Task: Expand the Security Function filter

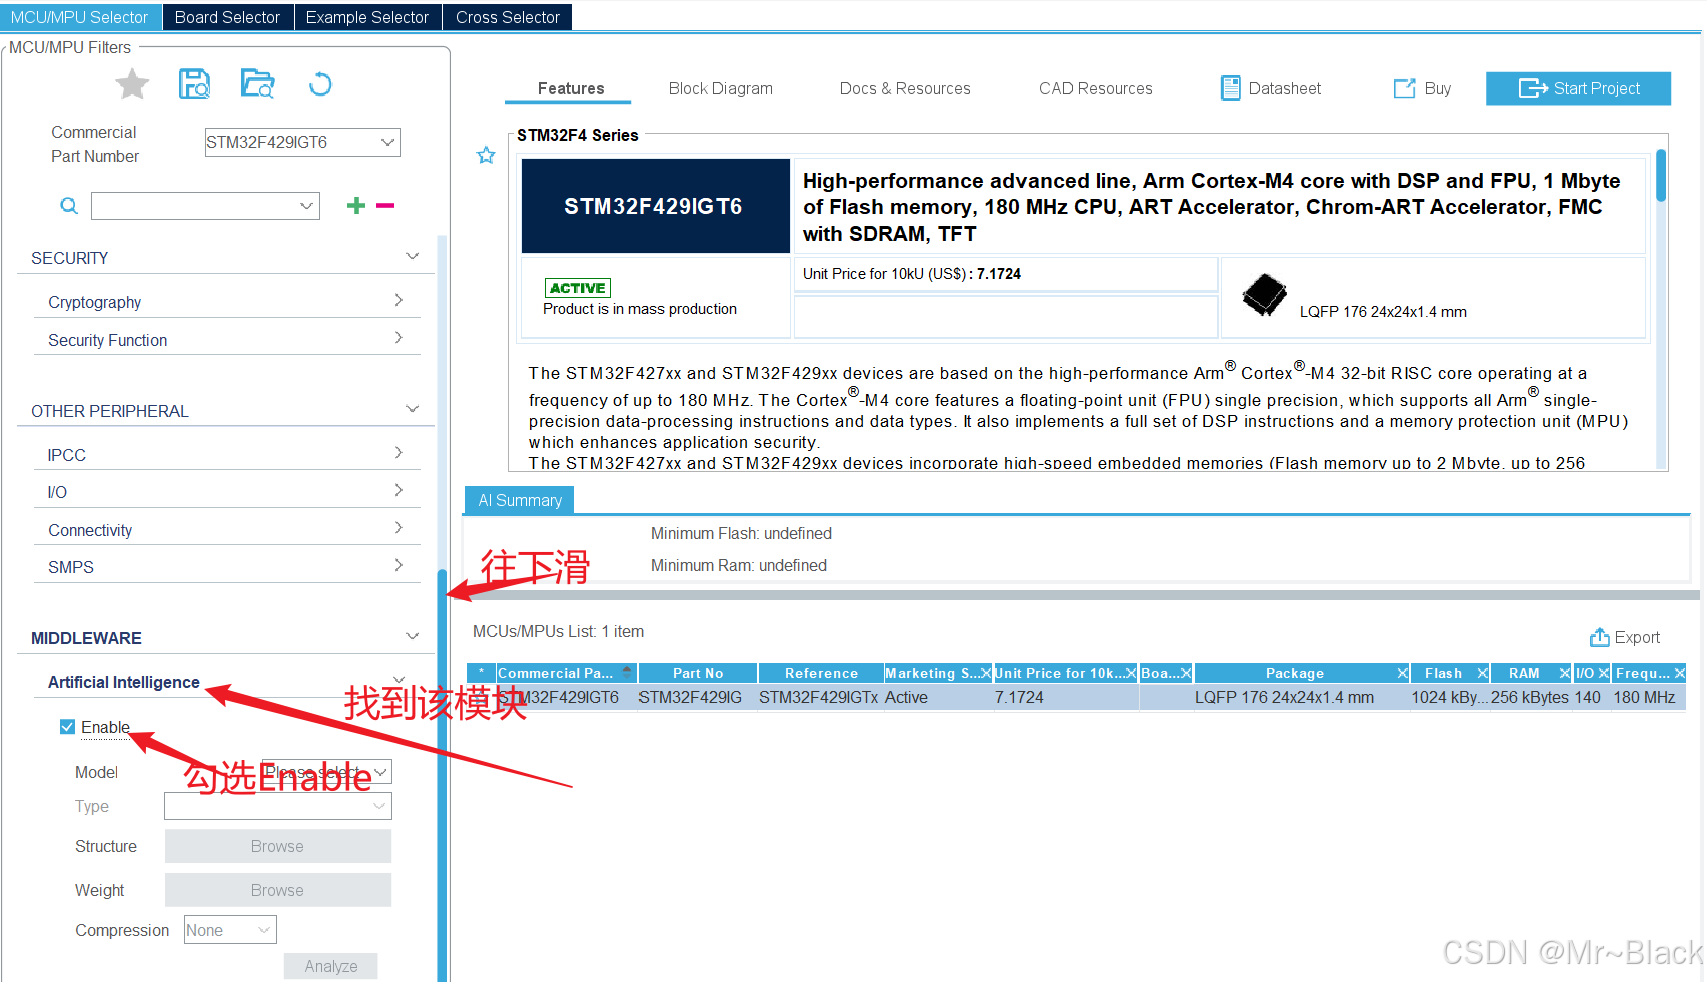Action: (398, 338)
